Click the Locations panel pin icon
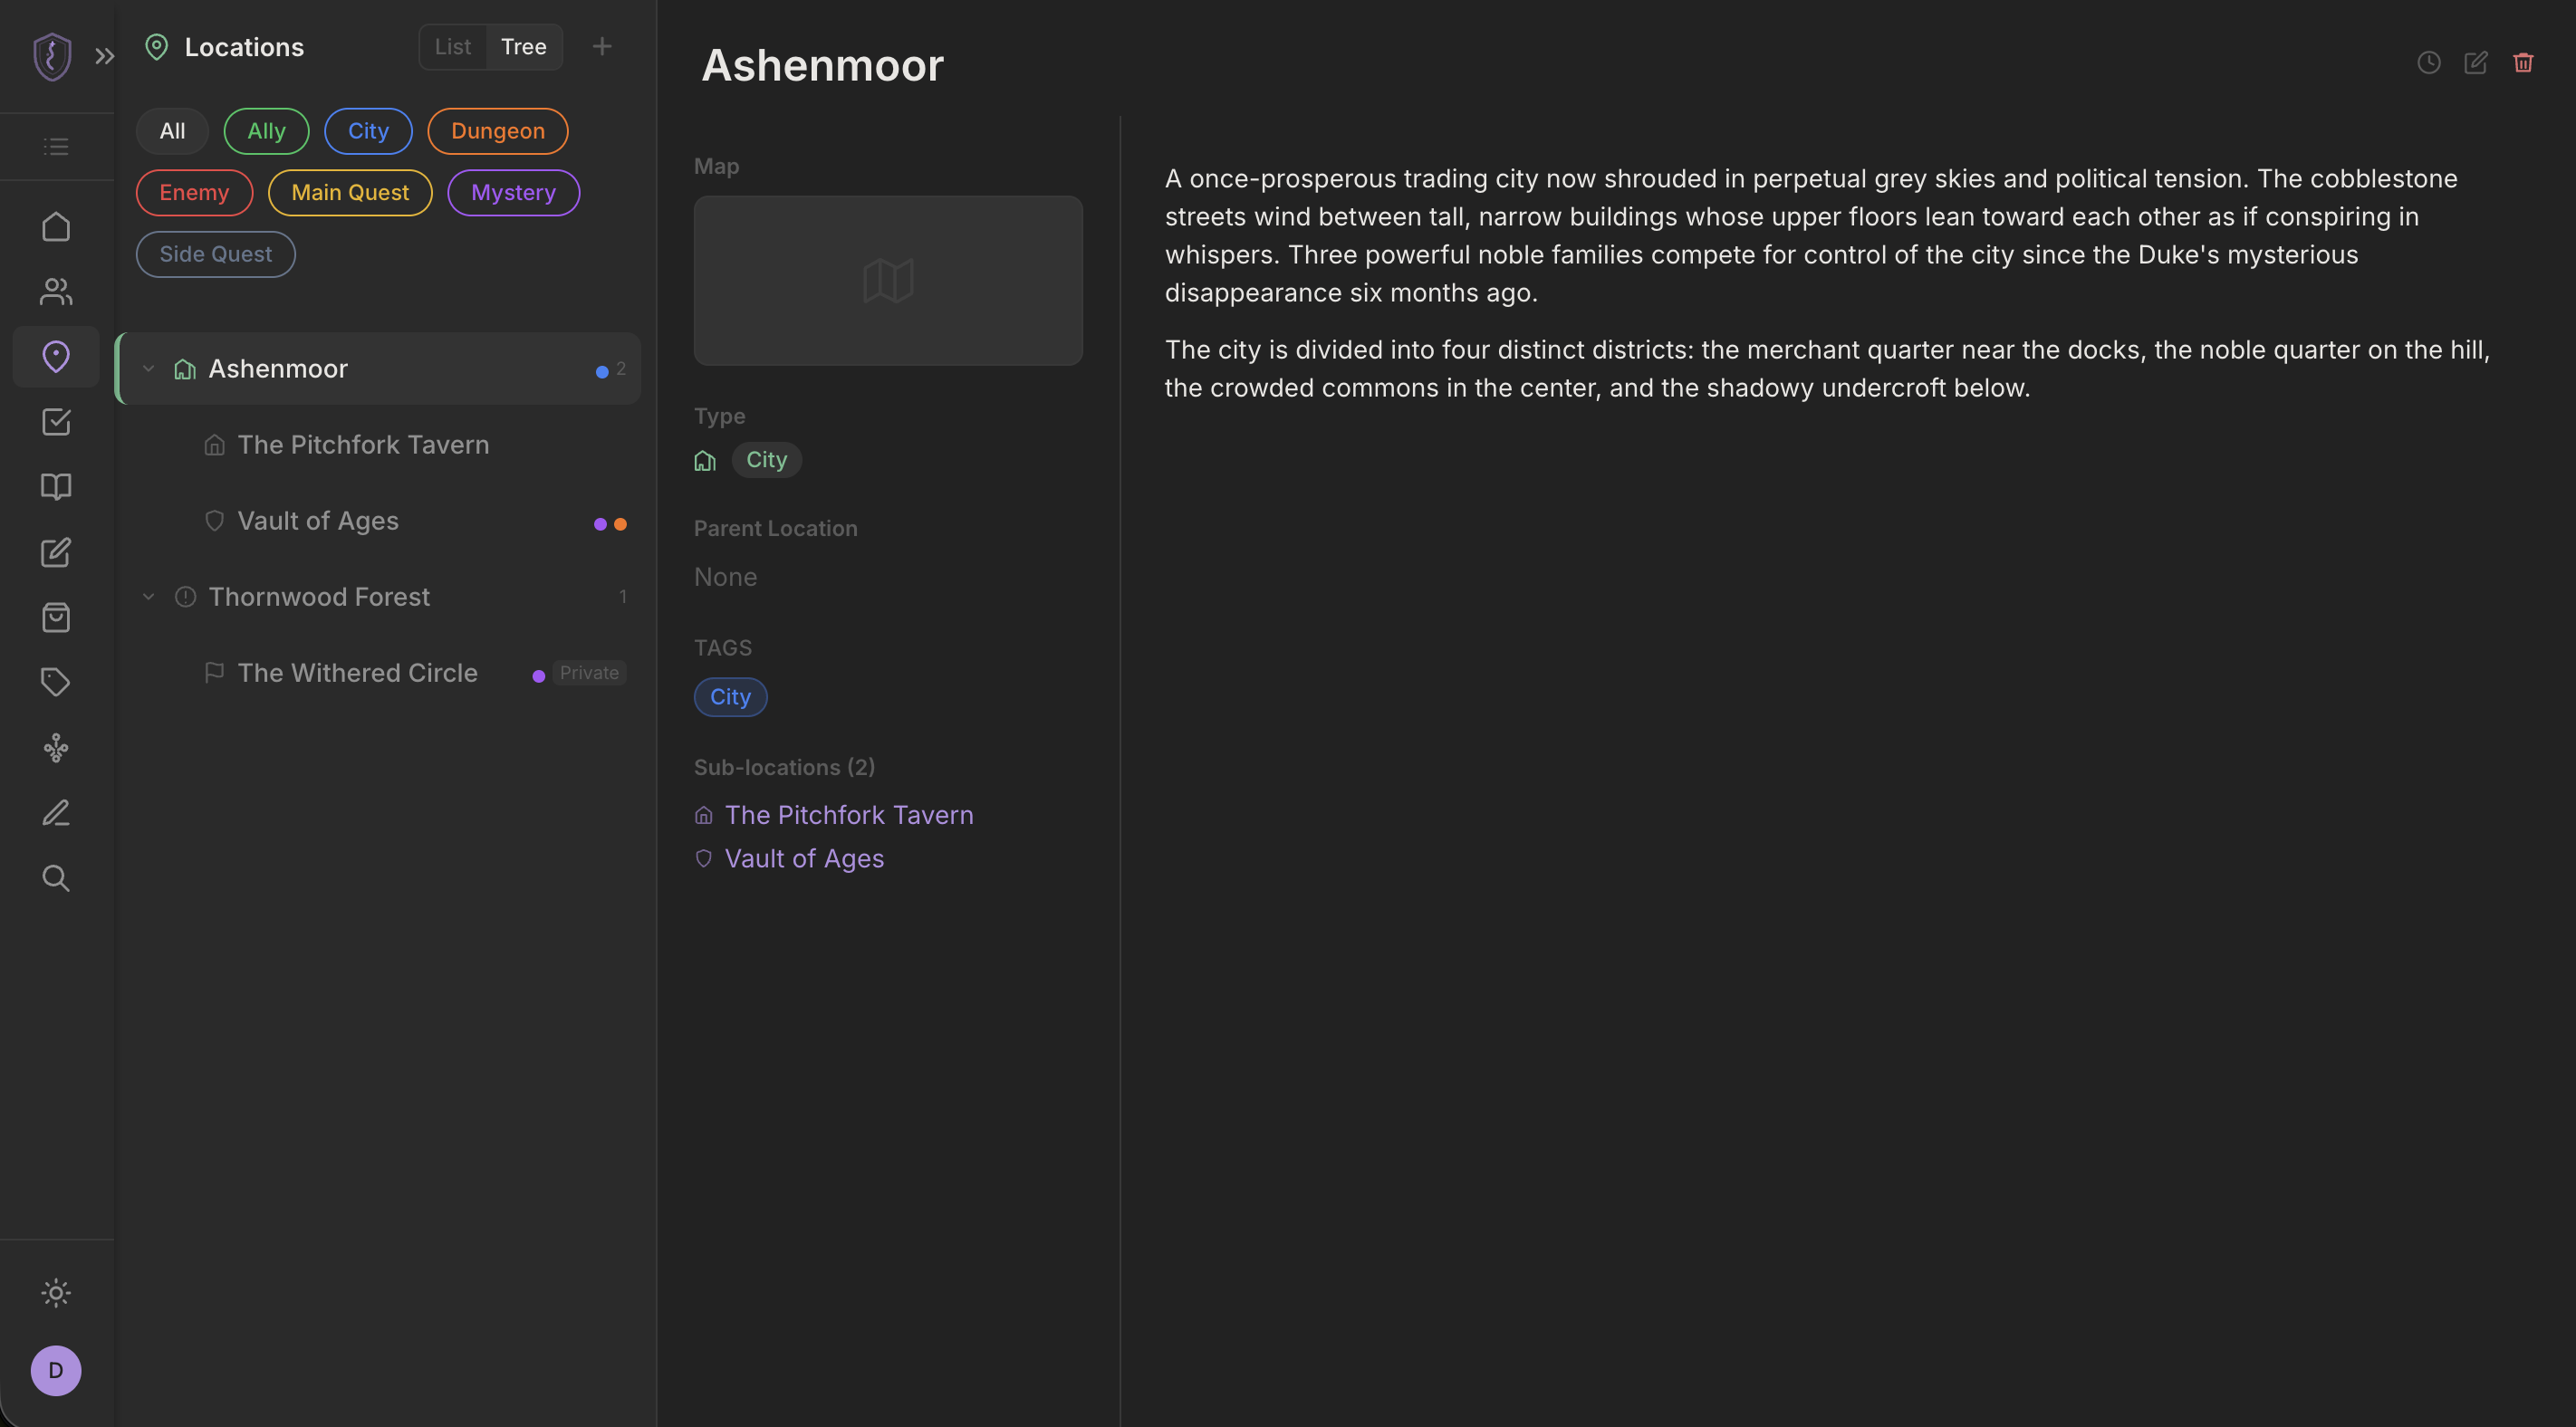2576x1427 pixels. [156, 47]
